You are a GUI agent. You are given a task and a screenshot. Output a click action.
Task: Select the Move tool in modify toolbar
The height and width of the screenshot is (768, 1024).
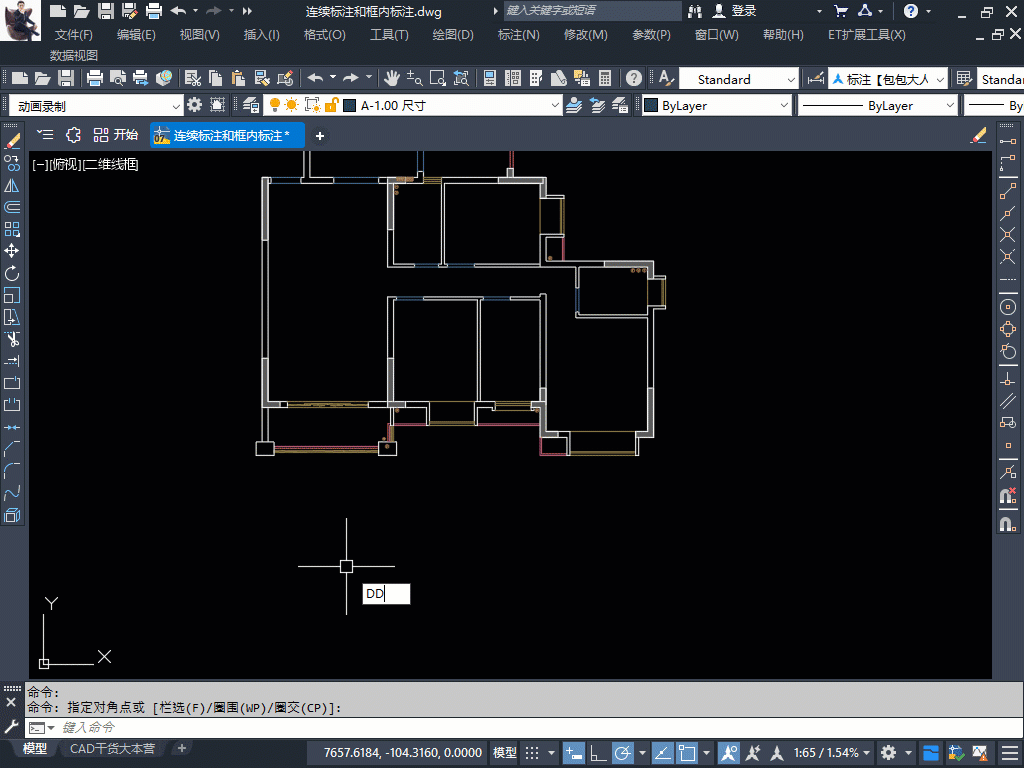click(x=12, y=251)
